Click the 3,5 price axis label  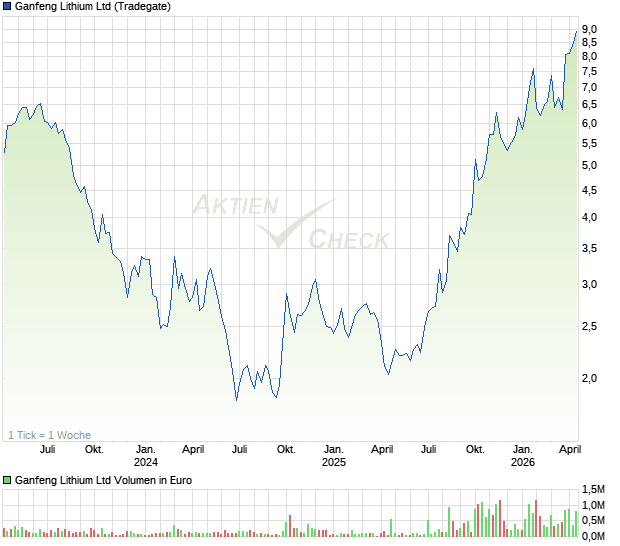pos(589,248)
